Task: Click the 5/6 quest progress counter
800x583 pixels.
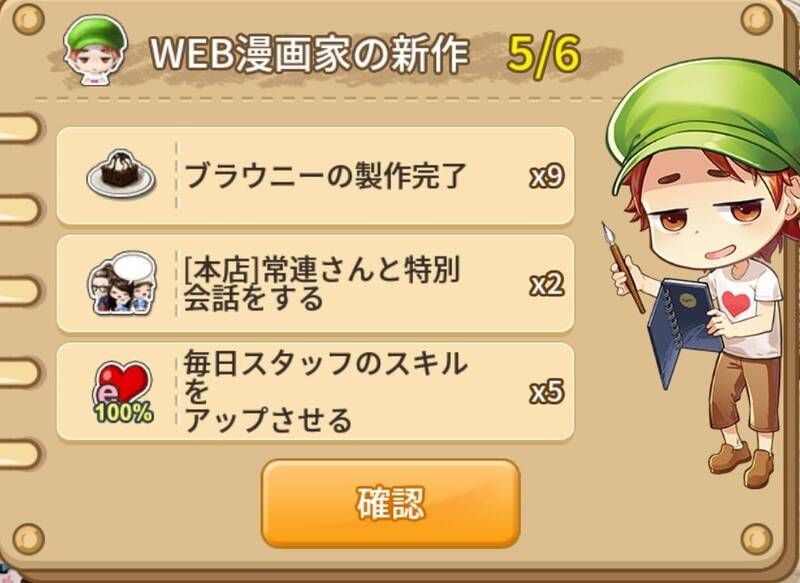Action: tap(544, 54)
